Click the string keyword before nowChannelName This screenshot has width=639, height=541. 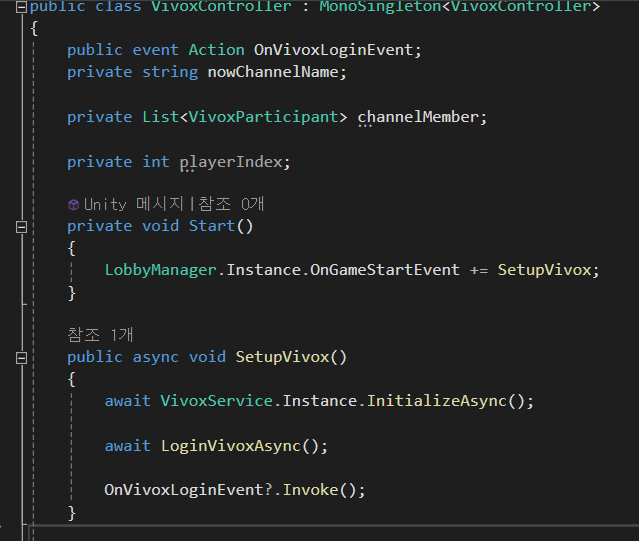[x=170, y=72]
